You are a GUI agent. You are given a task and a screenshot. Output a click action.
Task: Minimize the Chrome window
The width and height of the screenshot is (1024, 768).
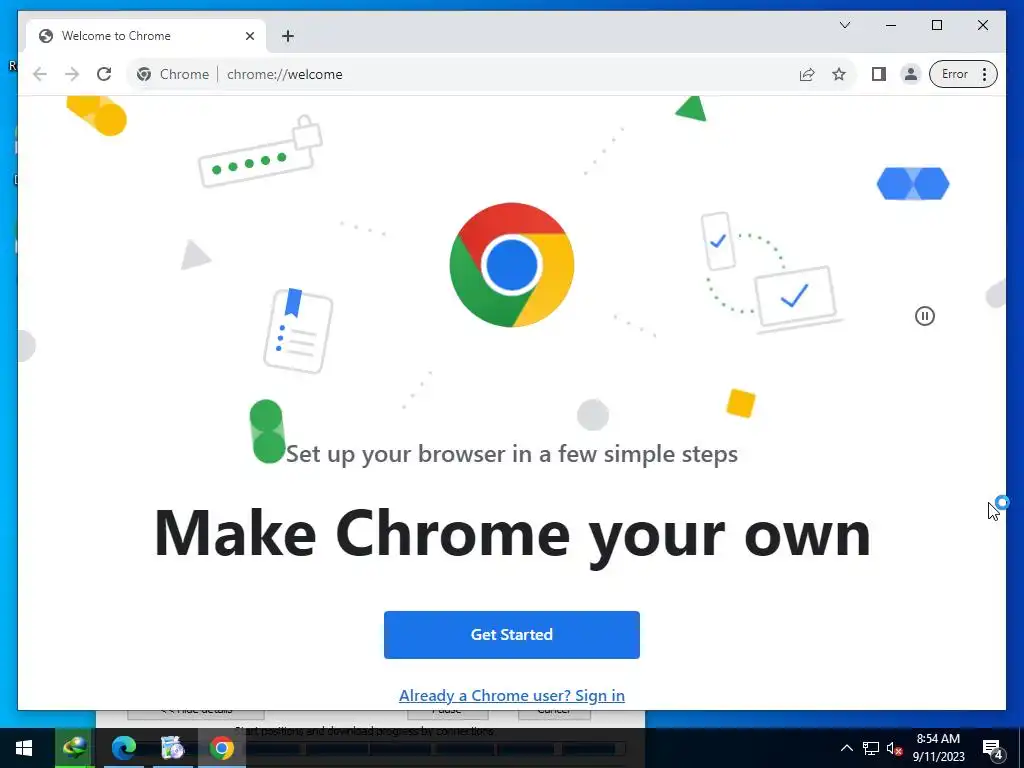tap(891, 25)
